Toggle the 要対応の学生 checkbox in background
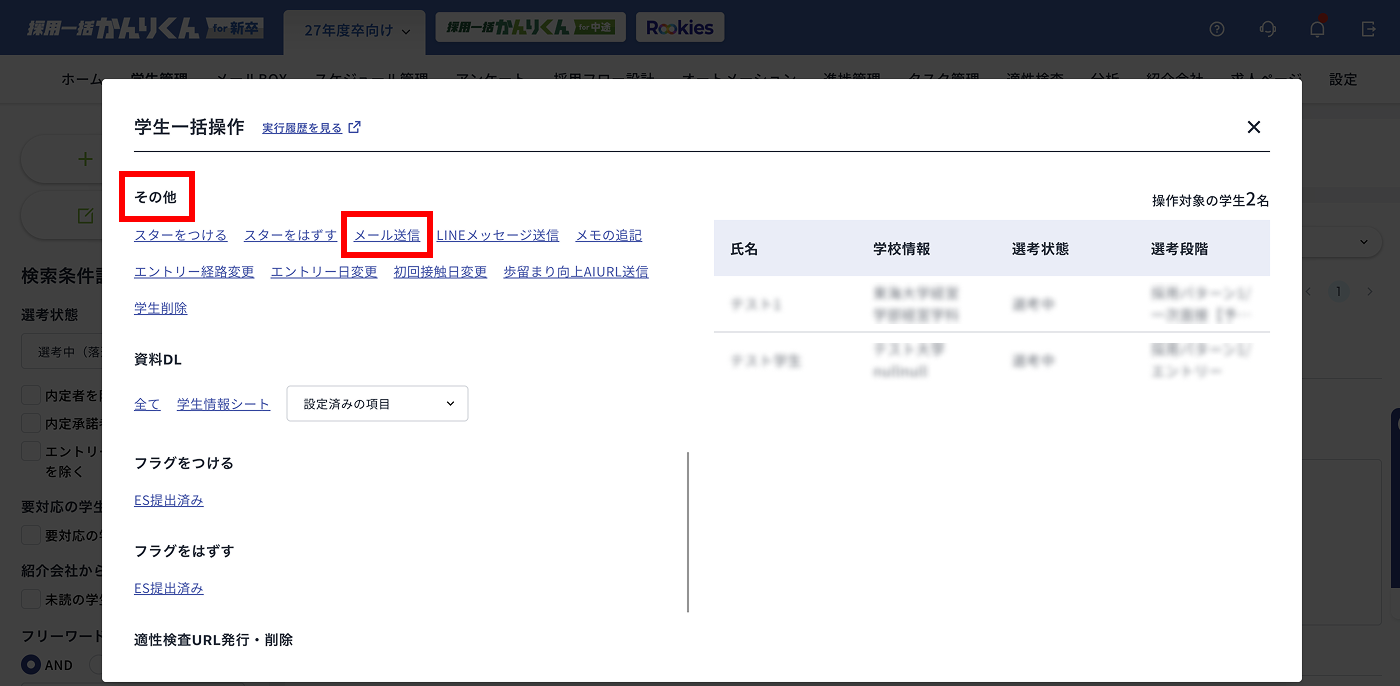 tap(31, 535)
